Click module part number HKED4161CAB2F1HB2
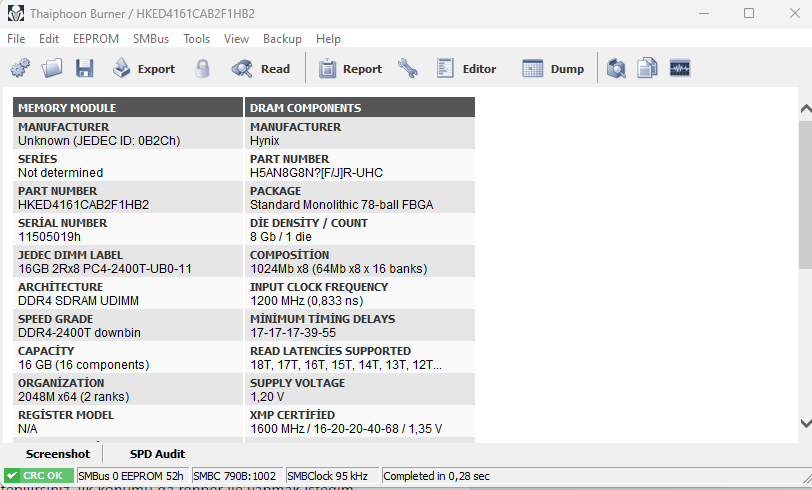This screenshot has height=490, width=812. point(83,205)
